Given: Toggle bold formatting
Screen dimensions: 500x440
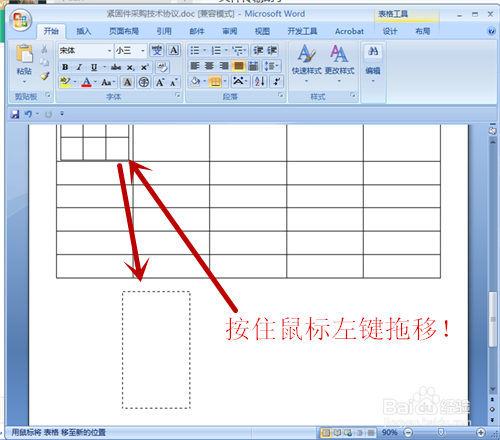Looking at the screenshot, I should [65, 67].
